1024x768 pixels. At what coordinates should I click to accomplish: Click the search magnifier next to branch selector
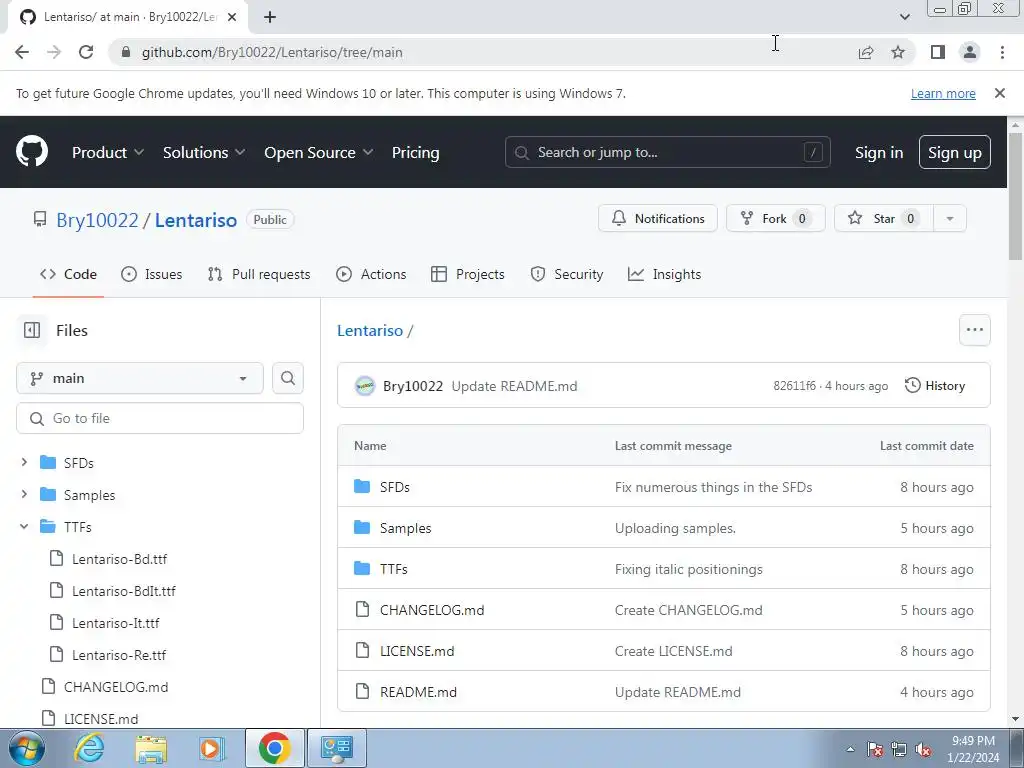point(288,378)
